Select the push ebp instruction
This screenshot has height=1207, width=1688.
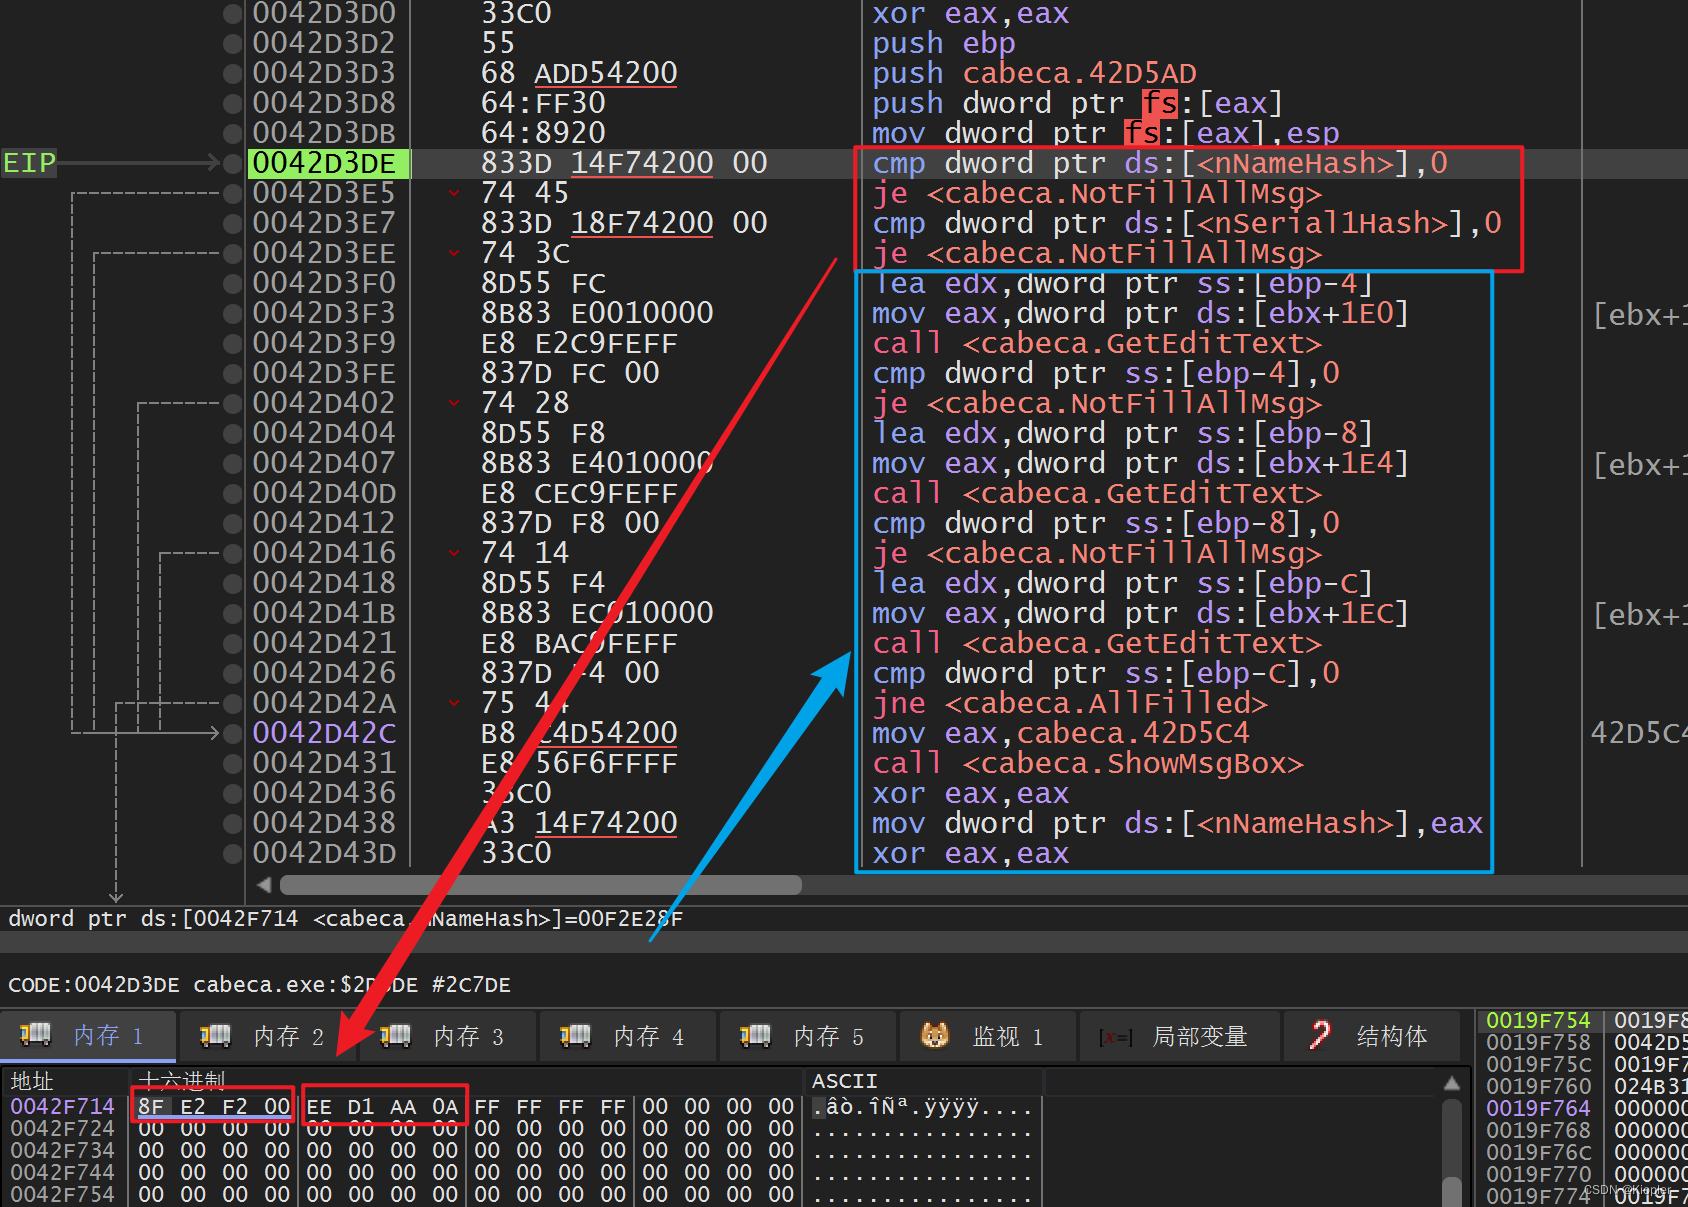[943, 43]
